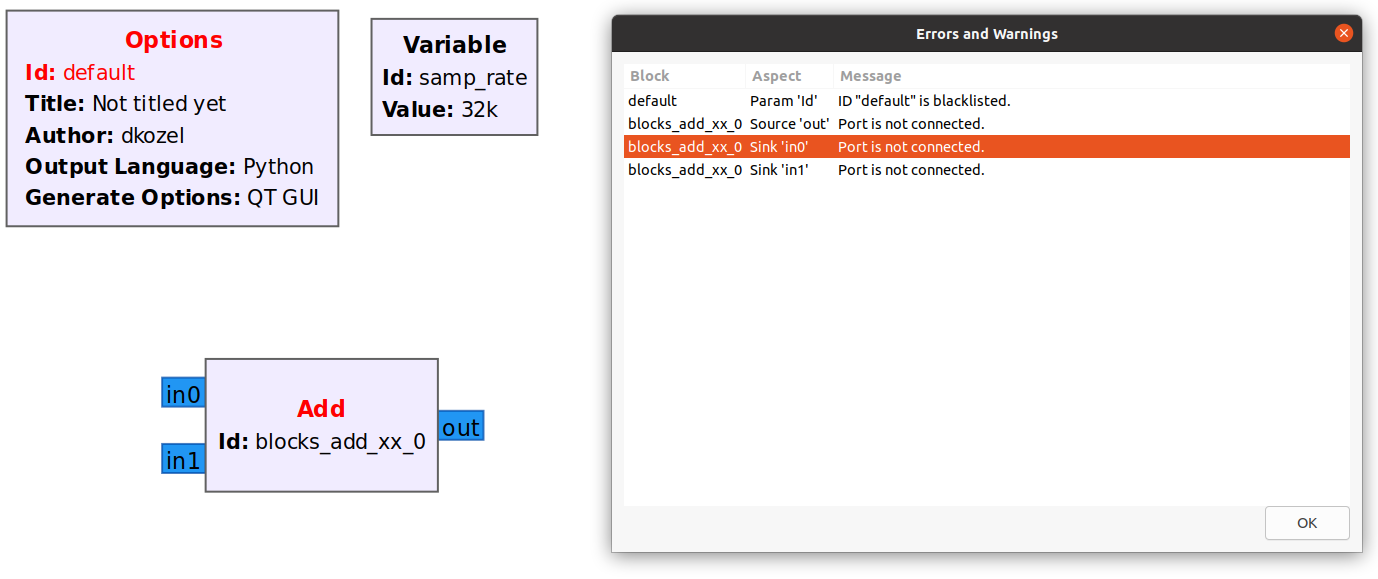Click the Errors and Warnings title bar
The height and width of the screenshot is (579, 1378).
pyautogui.click(x=987, y=34)
